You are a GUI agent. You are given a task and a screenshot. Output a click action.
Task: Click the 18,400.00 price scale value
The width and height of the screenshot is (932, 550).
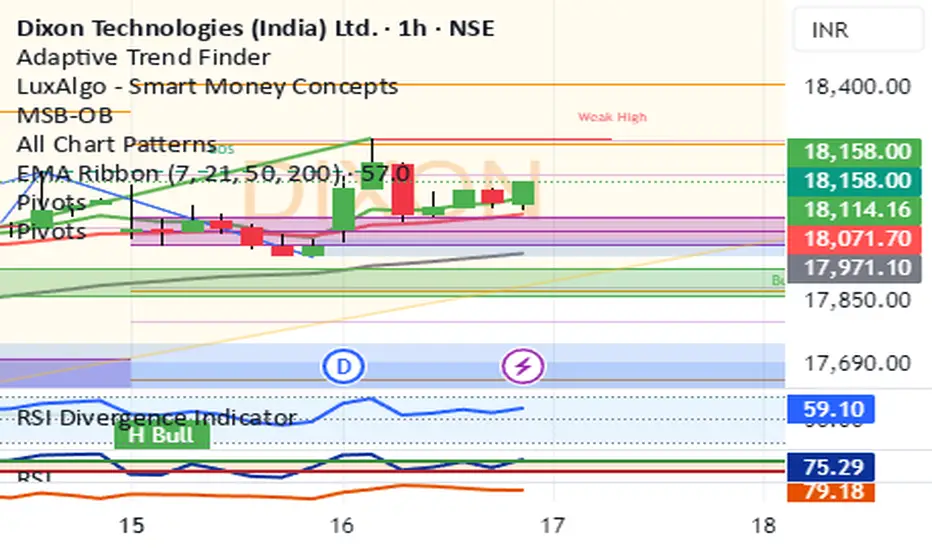tap(857, 87)
